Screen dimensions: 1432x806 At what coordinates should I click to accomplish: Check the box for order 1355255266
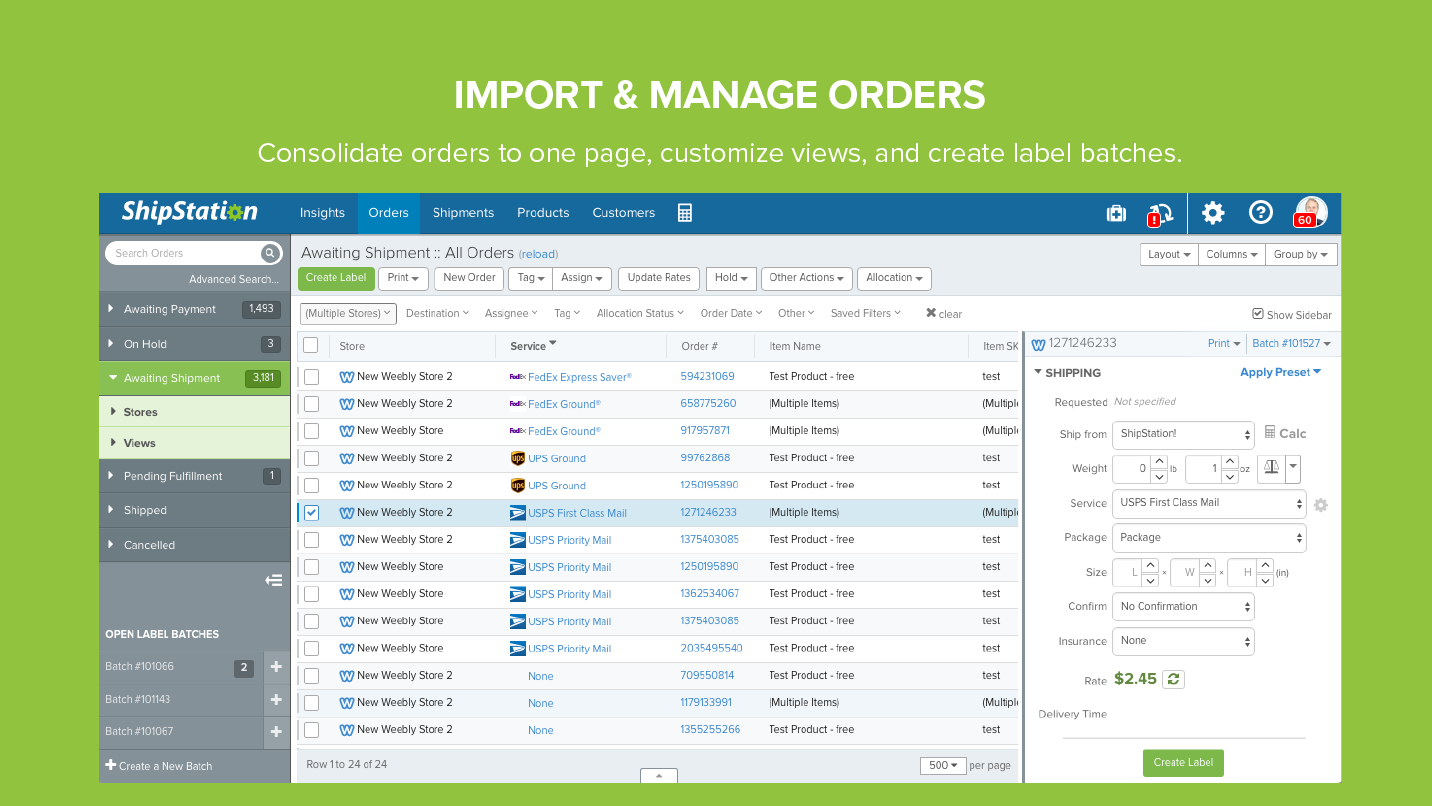(x=312, y=730)
